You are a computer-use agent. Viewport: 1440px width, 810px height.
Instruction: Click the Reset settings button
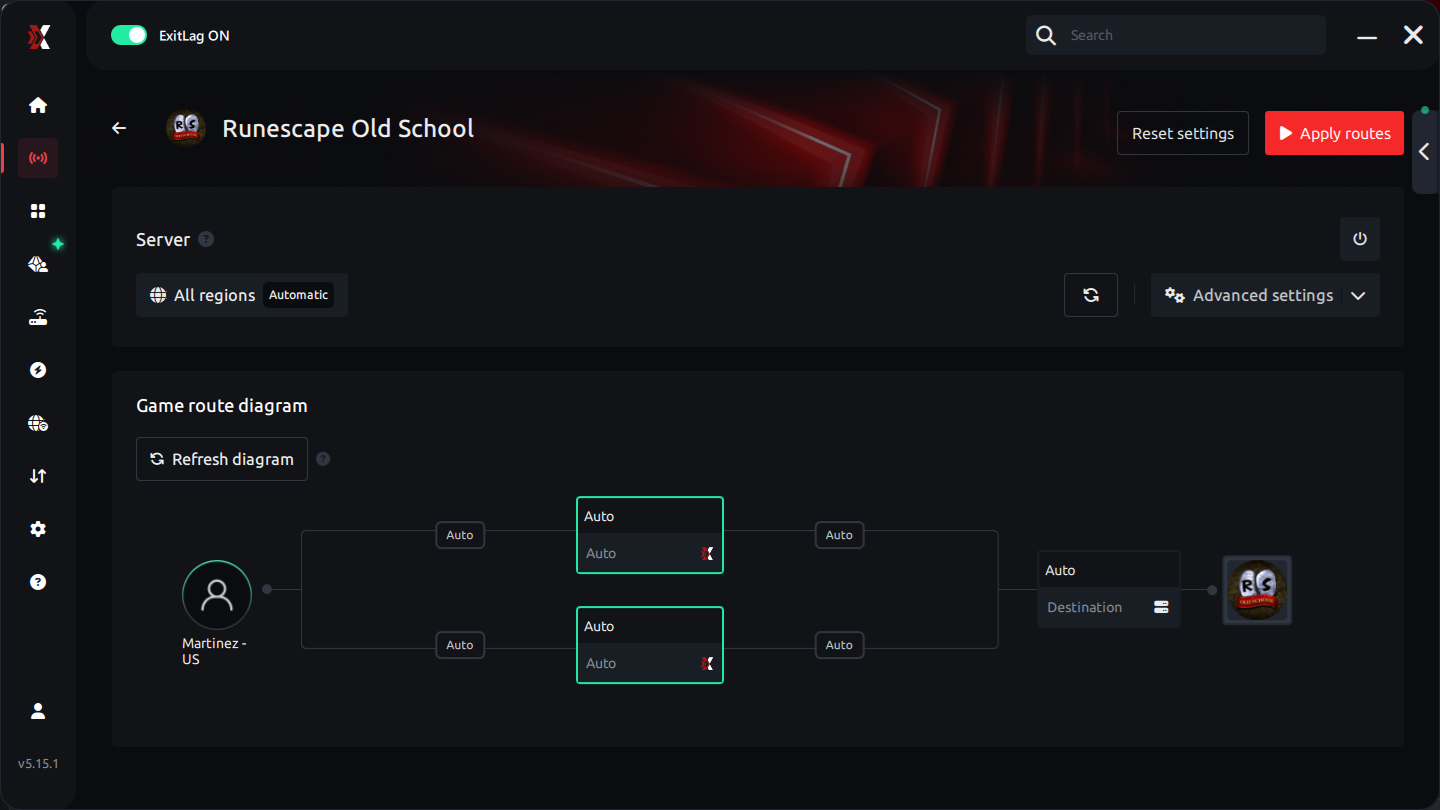click(1182, 133)
